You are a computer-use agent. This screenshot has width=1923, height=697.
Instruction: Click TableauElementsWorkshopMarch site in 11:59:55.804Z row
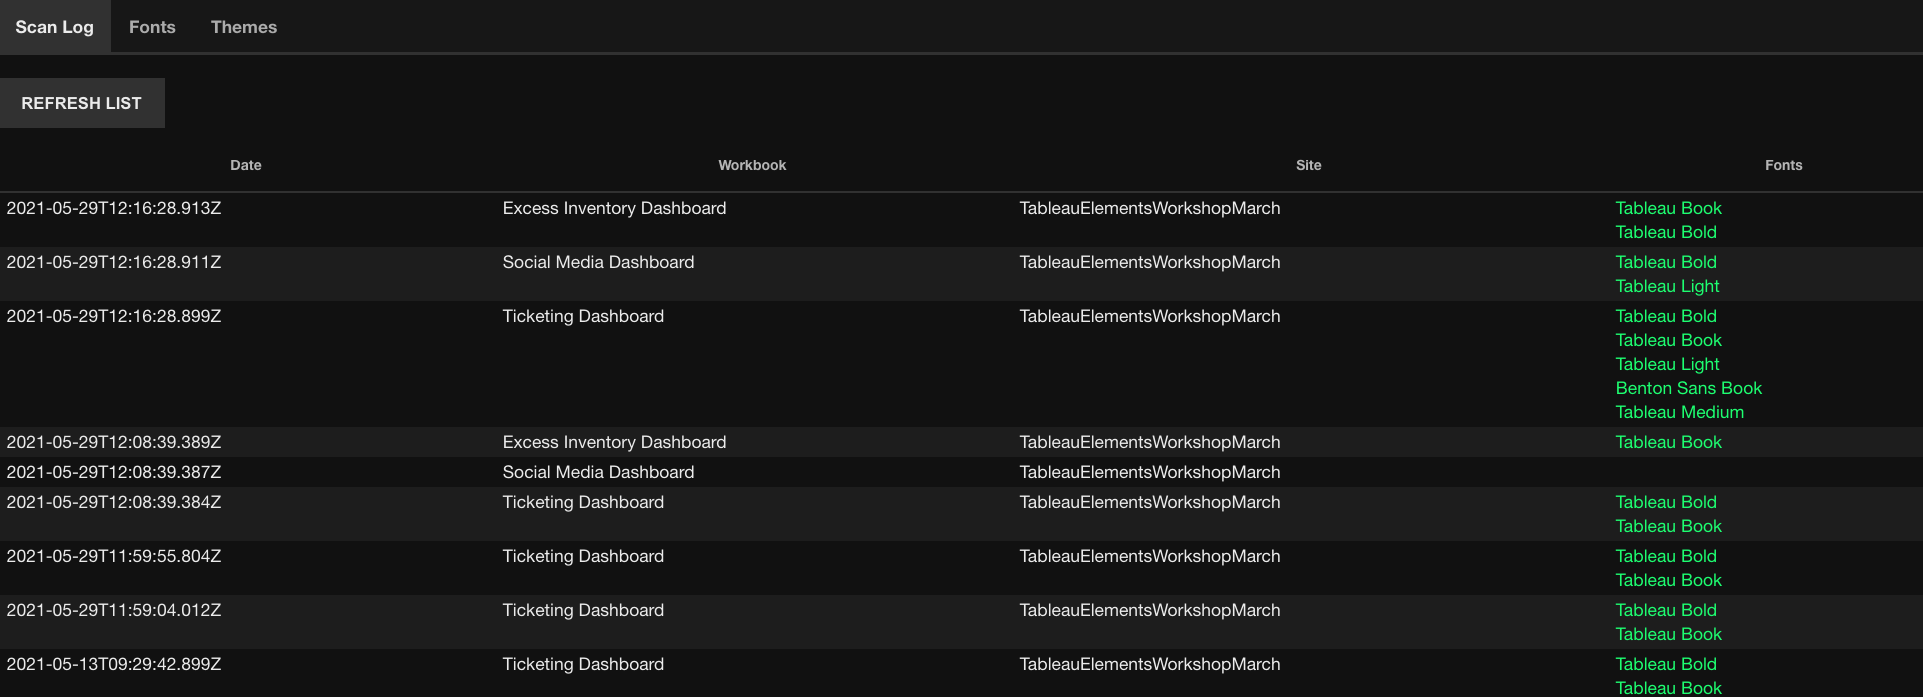tap(1150, 556)
